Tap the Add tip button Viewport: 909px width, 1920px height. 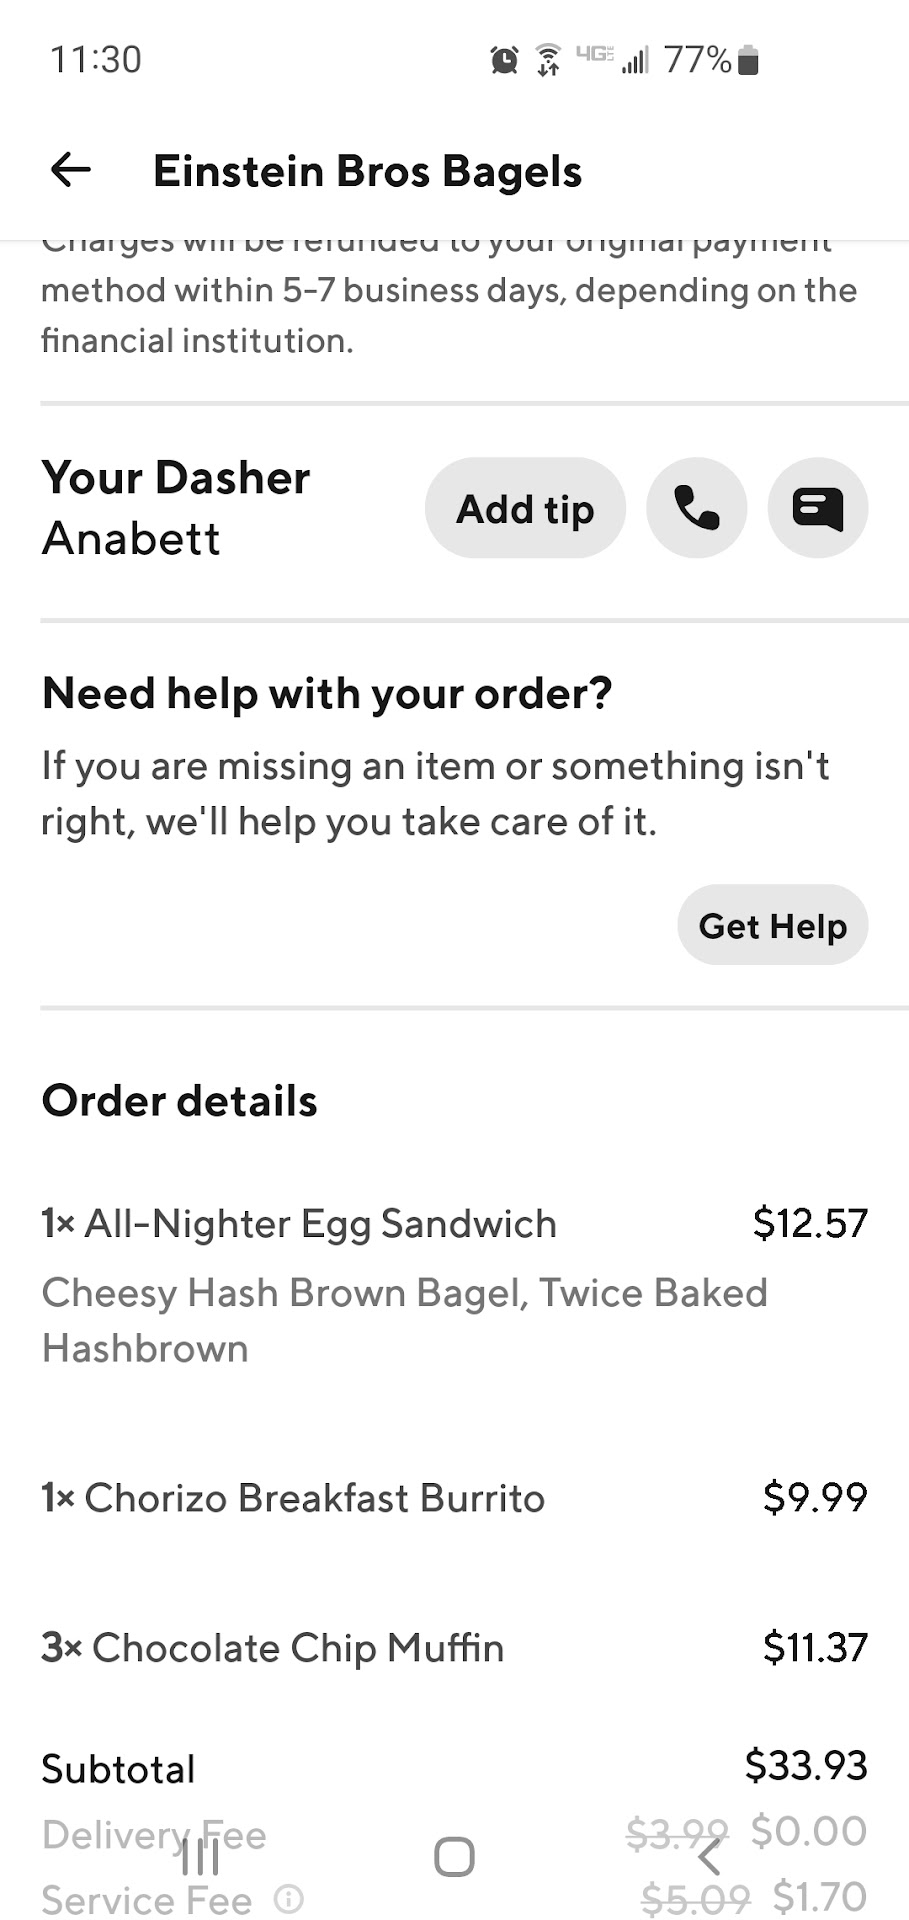pyautogui.click(x=525, y=508)
